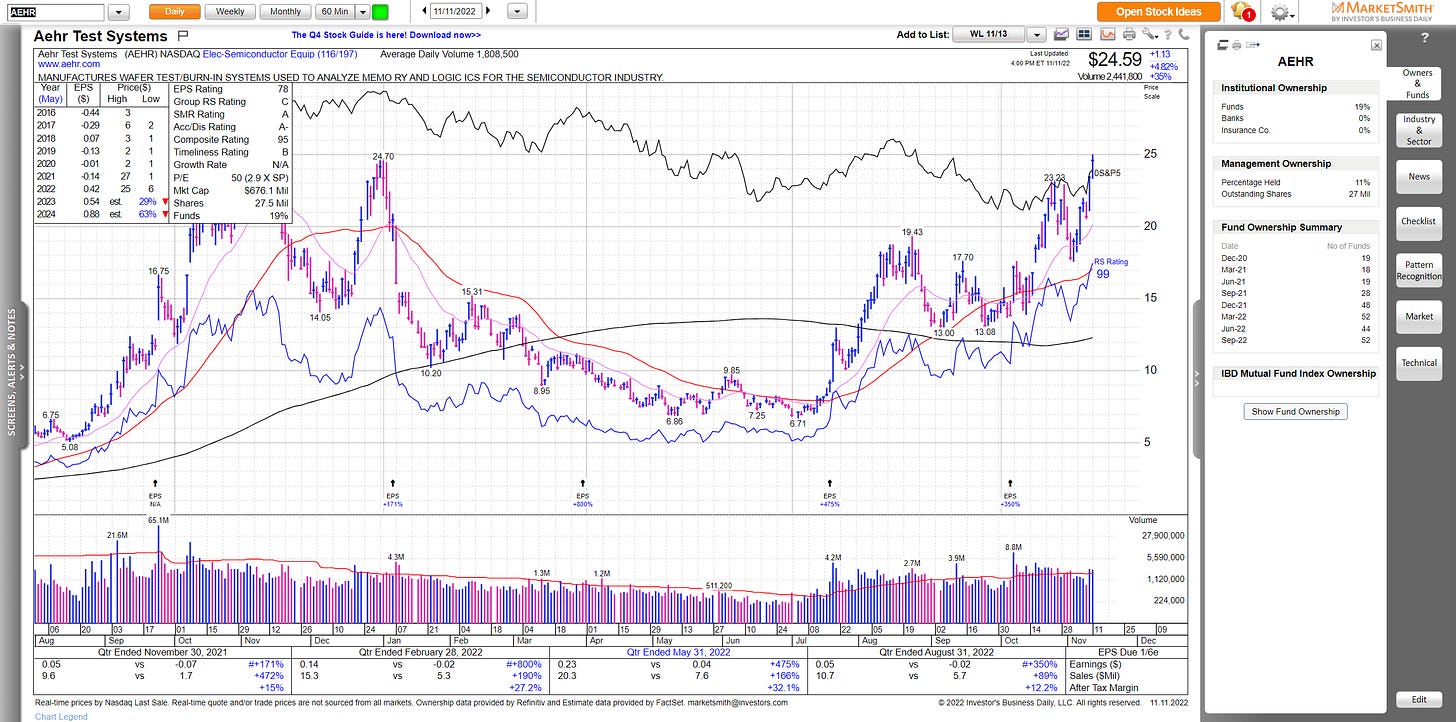Open the date options dropdown

517,12
